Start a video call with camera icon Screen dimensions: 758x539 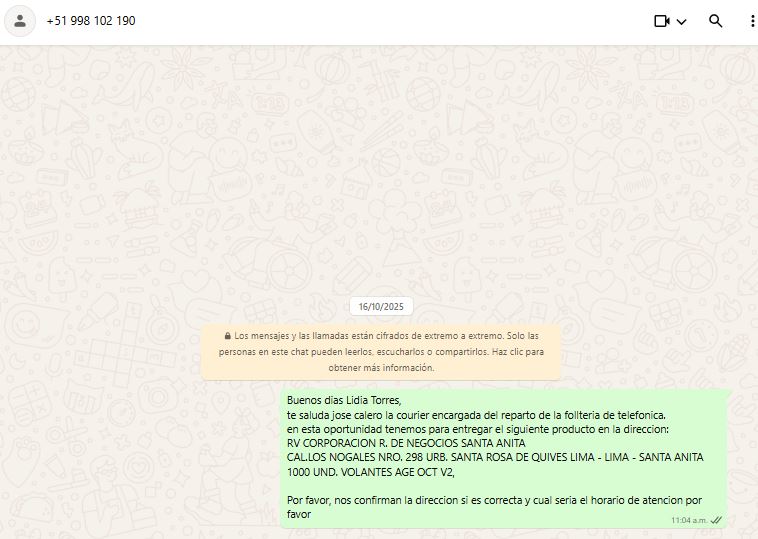[x=661, y=21]
